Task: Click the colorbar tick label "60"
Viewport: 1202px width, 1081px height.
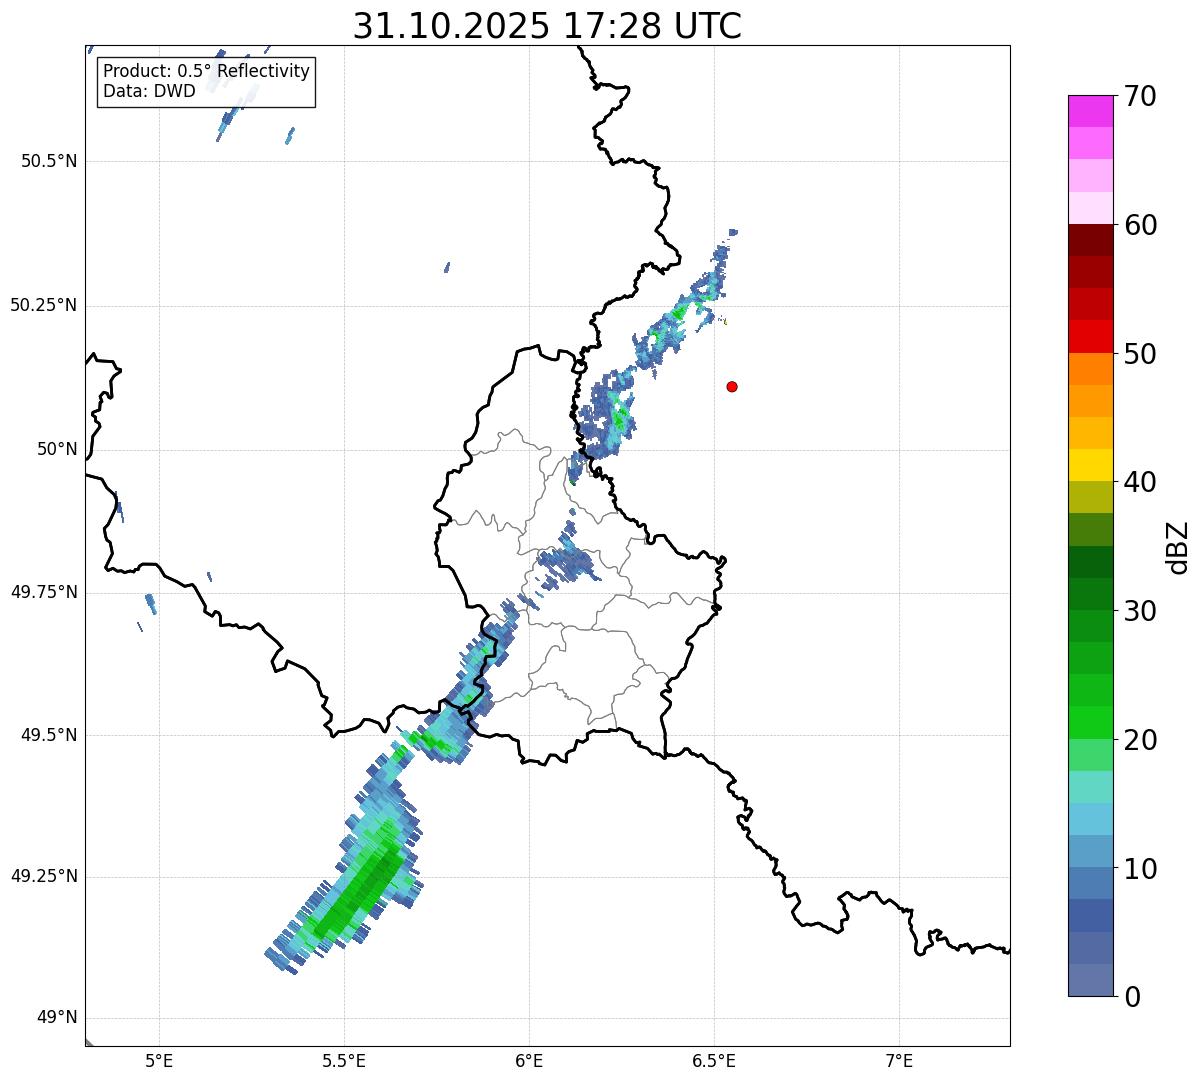Action: coord(1140,225)
